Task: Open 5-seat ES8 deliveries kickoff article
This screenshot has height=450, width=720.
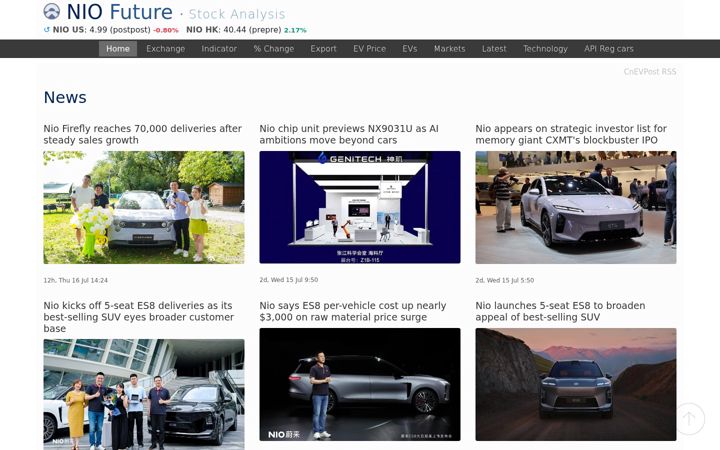Action: 139,317
